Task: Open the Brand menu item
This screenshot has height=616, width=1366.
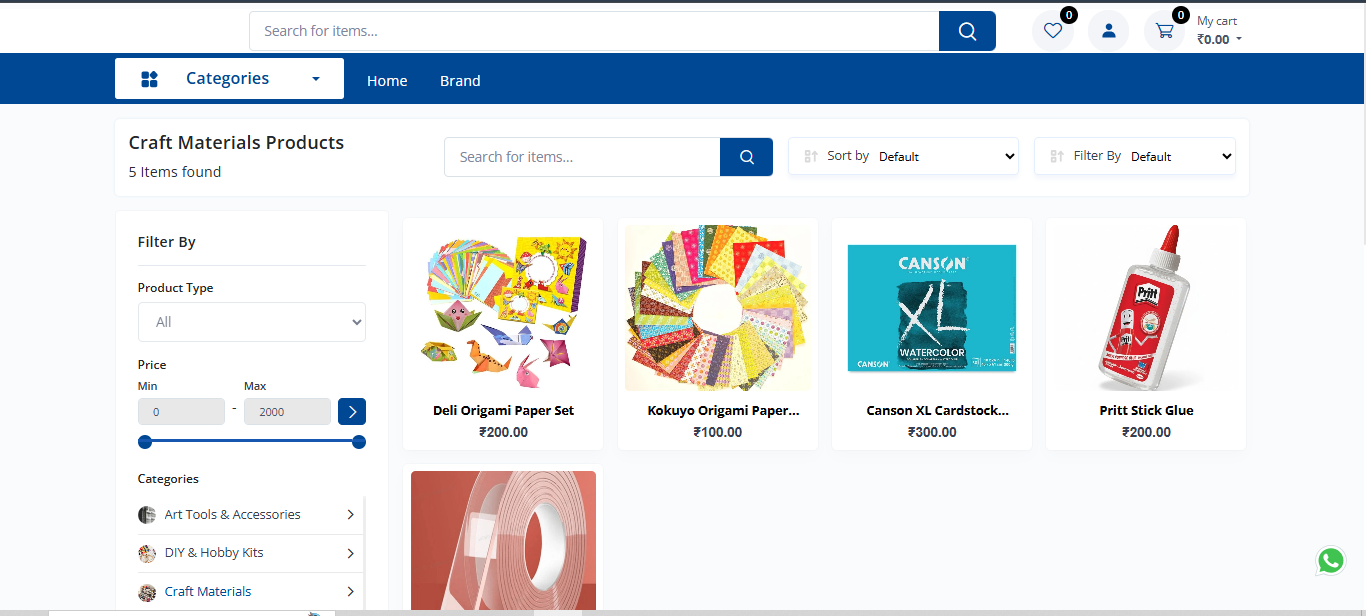Action: point(460,81)
